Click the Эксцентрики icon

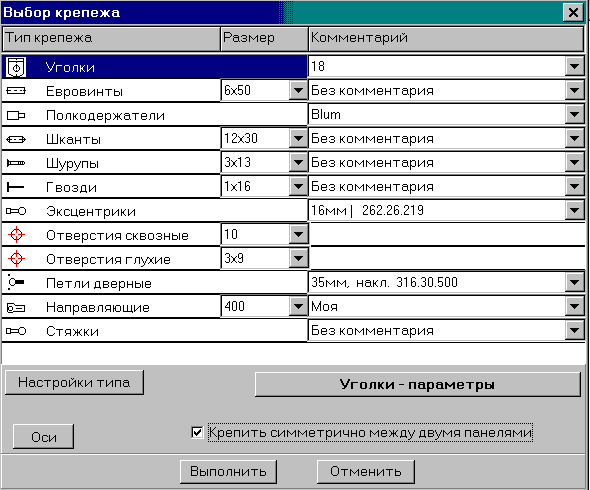click(16, 211)
